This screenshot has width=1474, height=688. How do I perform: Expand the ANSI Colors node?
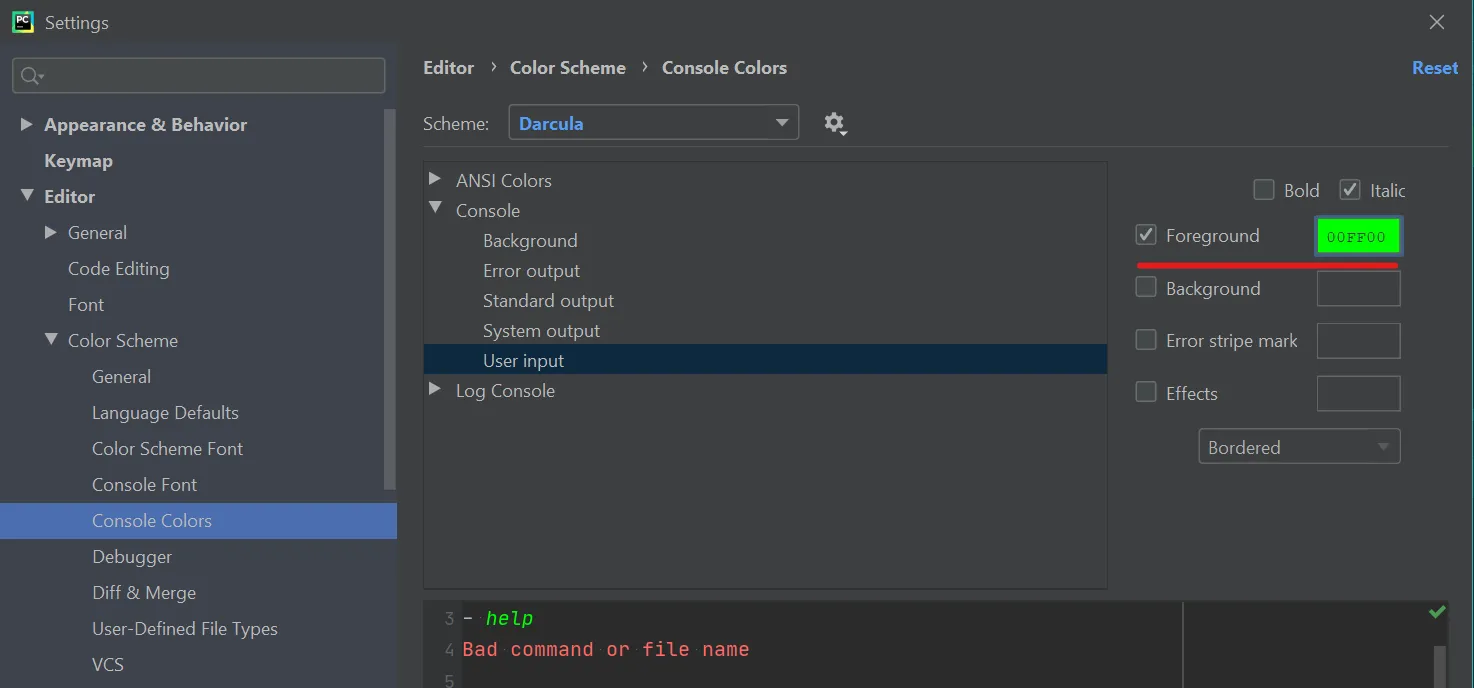[x=435, y=179]
